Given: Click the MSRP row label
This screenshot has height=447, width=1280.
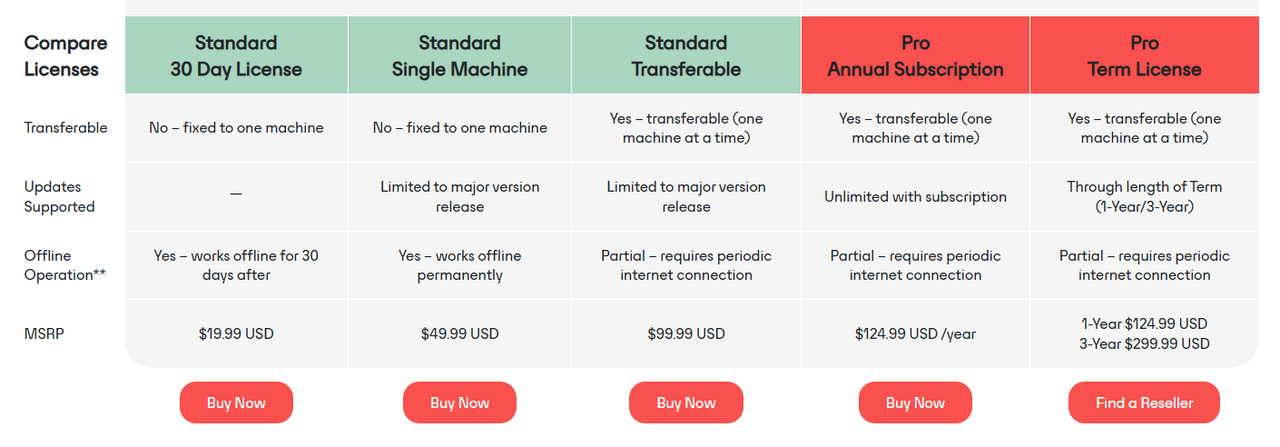Looking at the screenshot, I should pyautogui.click(x=44, y=334).
